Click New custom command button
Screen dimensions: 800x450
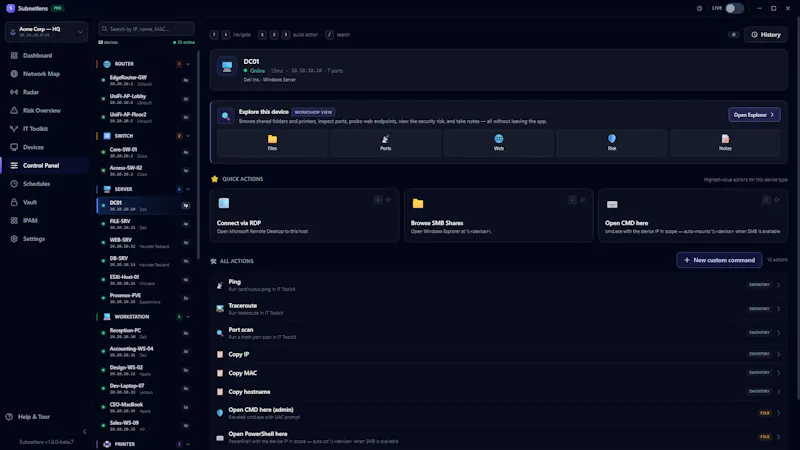click(719, 260)
